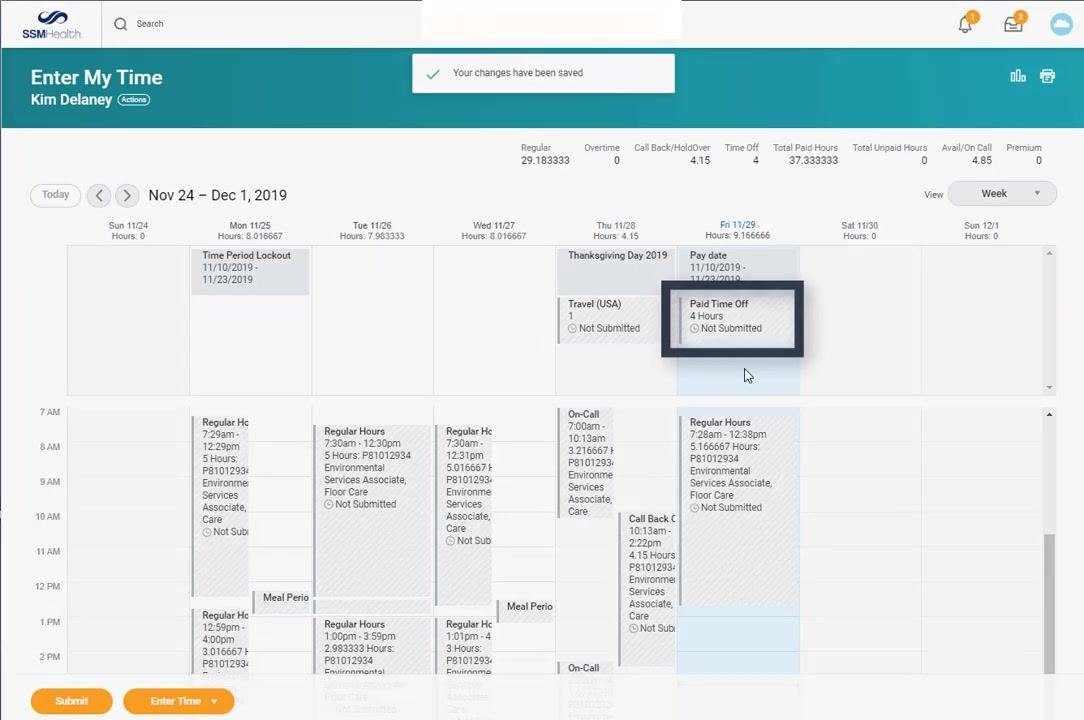The width and height of the screenshot is (1084, 720).
Task: Click the Pay date block on Friday
Action: (x=738, y=266)
